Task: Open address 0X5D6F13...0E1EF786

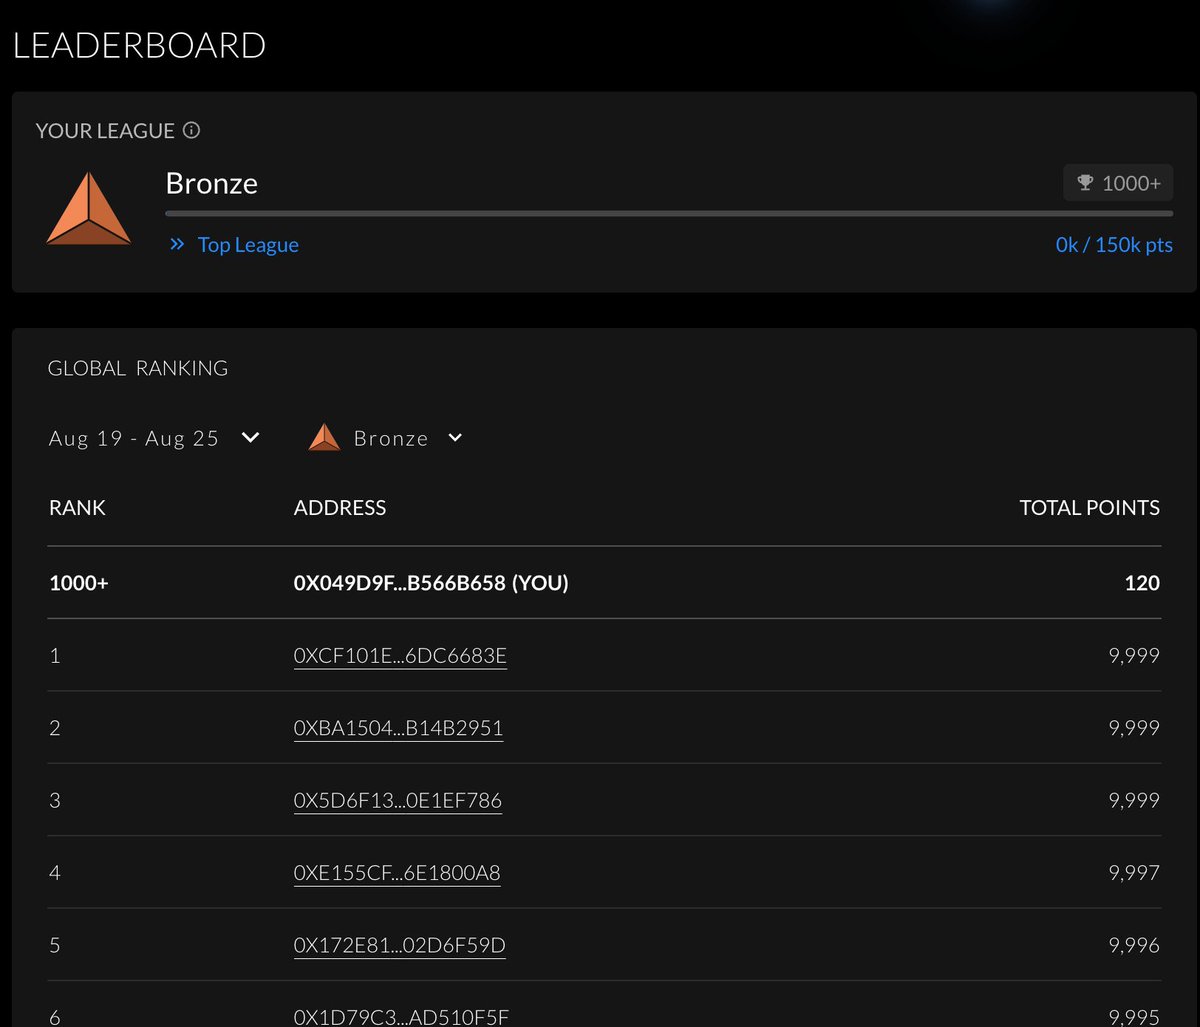Action: (x=398, y=800)
